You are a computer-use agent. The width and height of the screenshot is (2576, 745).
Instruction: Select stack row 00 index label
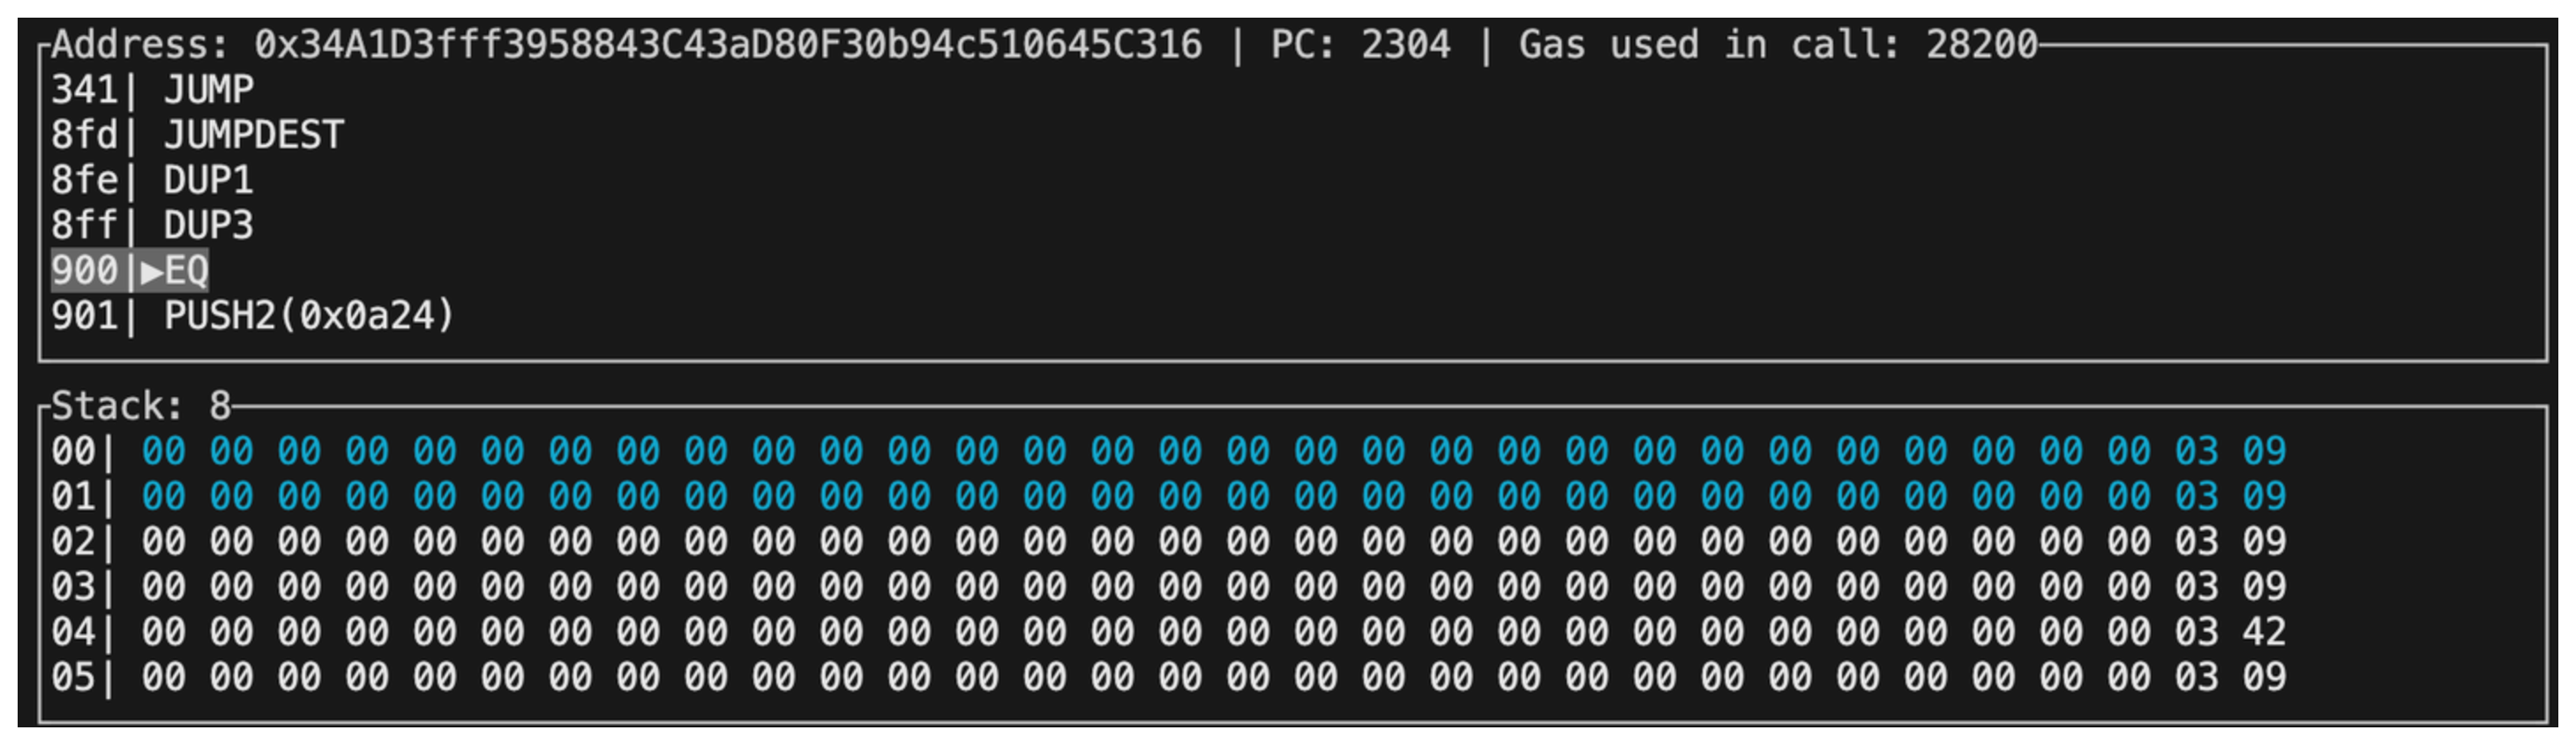pyautogui.click(x=73, y=452)
